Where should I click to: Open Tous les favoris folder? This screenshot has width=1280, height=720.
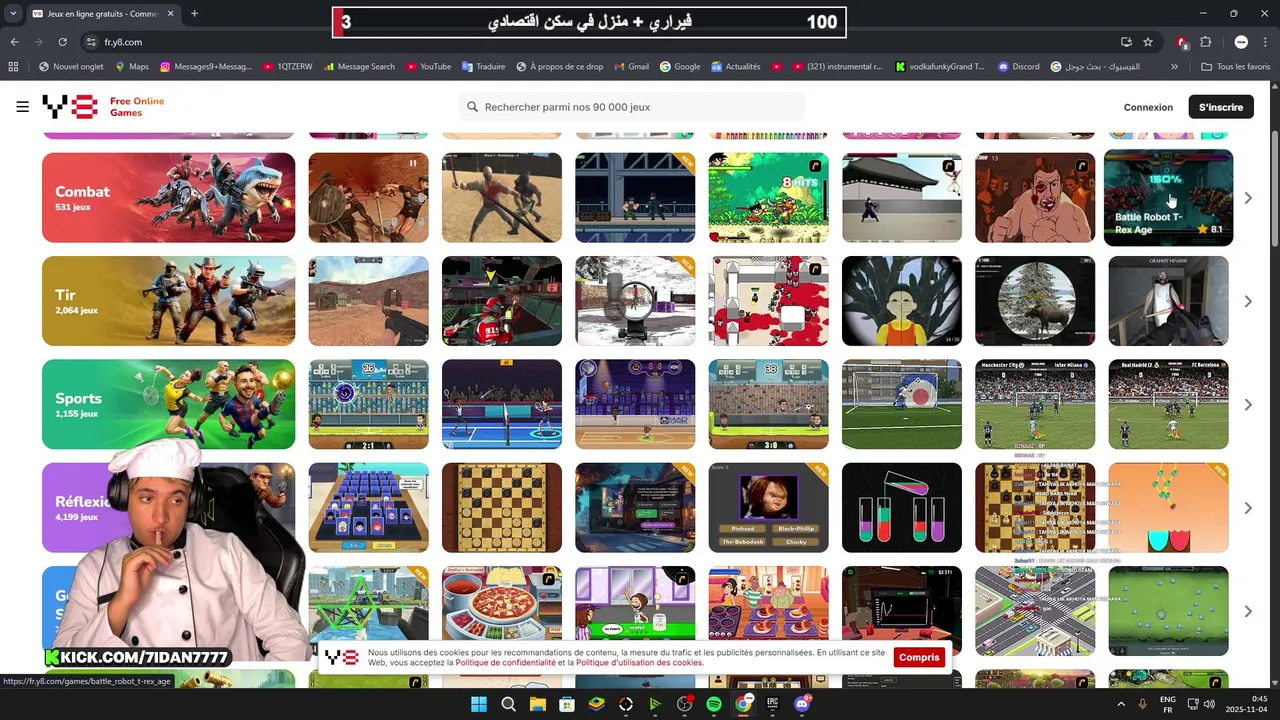click(x=1235, y=67)
